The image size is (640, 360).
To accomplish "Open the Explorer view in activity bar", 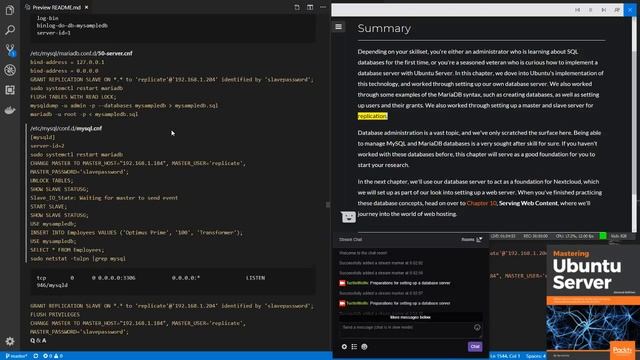I will [x=10, y=10].
